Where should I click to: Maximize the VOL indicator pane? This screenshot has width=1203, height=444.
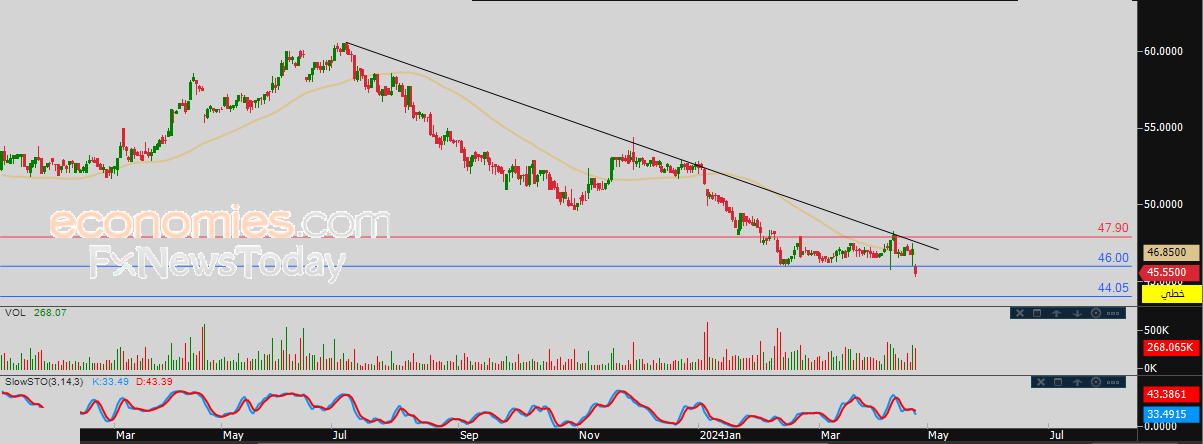[x=1037, y=313]
